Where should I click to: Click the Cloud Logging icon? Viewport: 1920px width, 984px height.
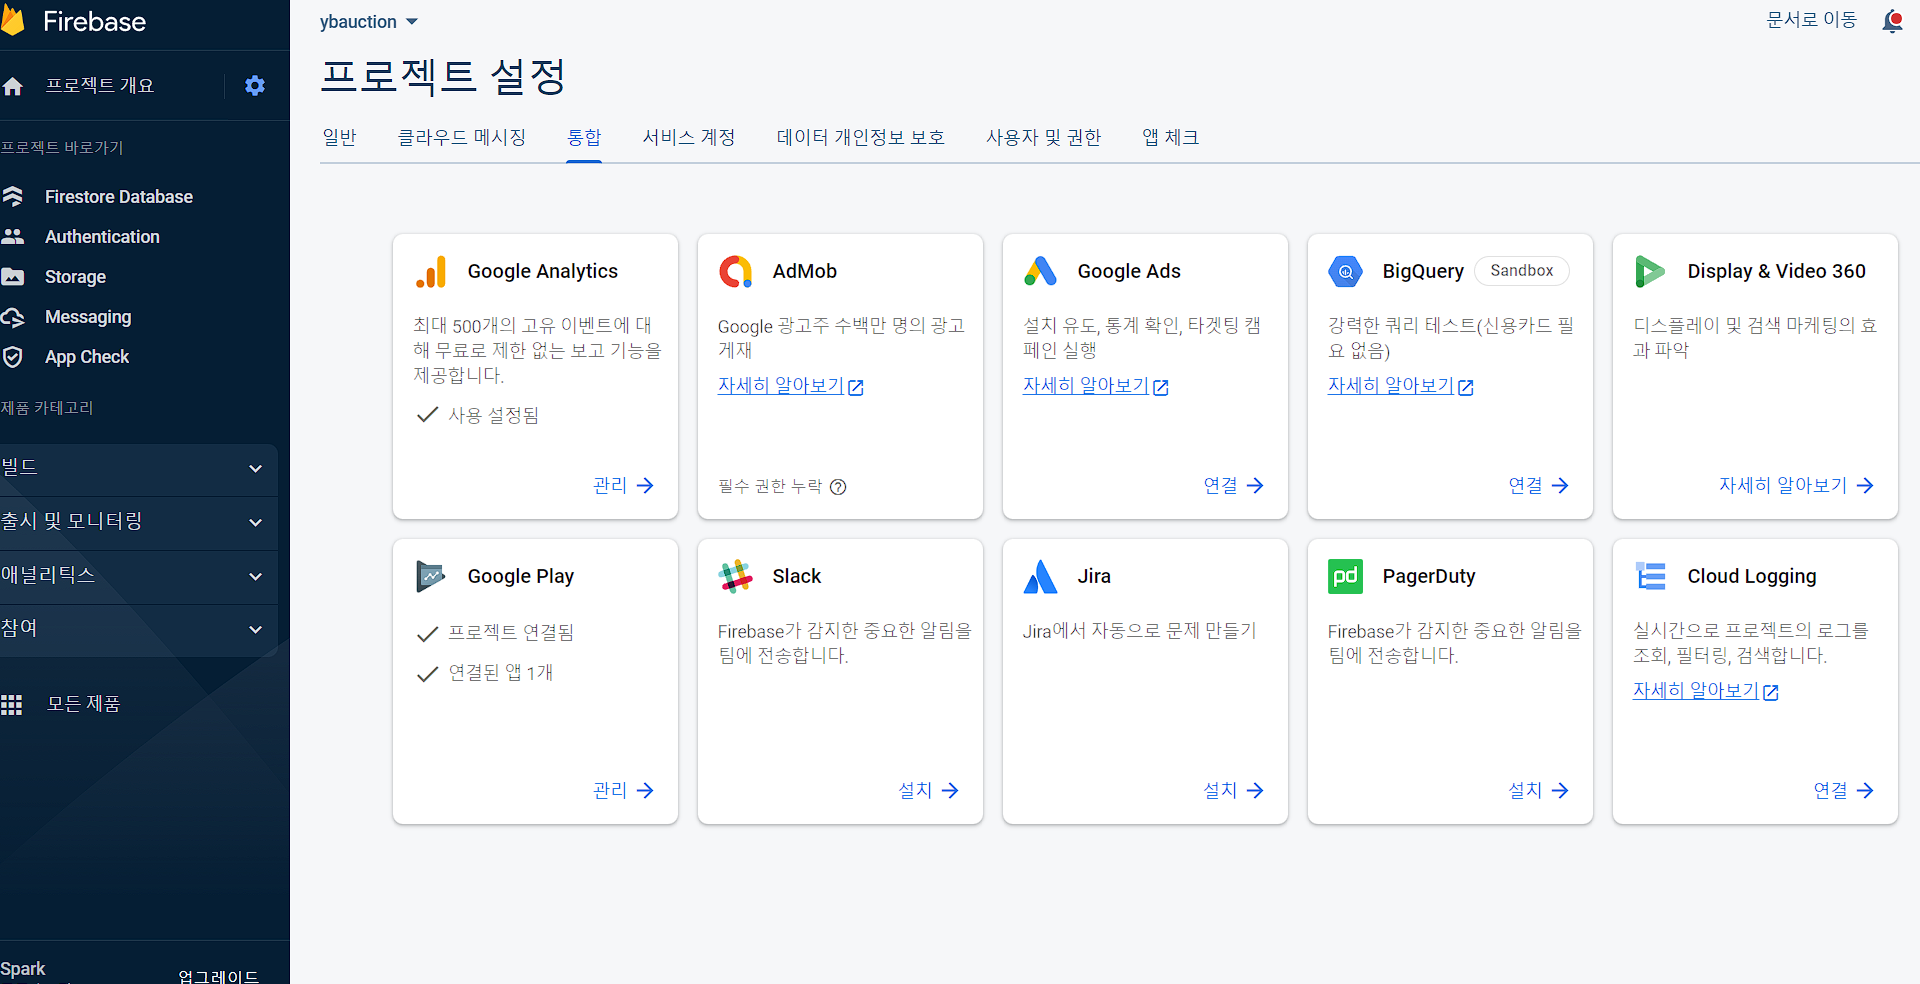1650,576
